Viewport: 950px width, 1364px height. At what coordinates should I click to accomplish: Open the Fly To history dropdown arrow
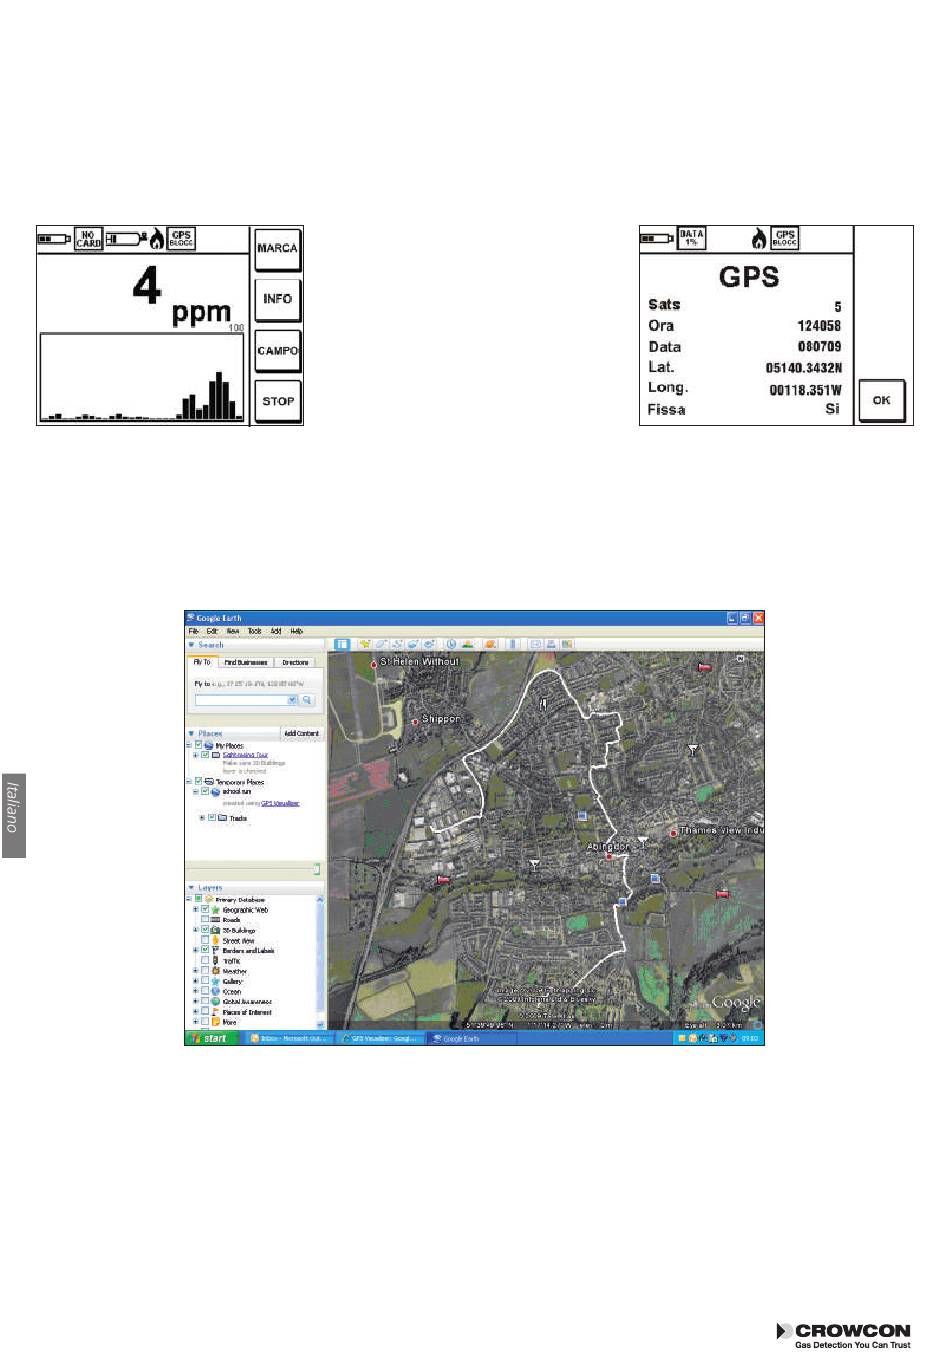click(293, 700)
